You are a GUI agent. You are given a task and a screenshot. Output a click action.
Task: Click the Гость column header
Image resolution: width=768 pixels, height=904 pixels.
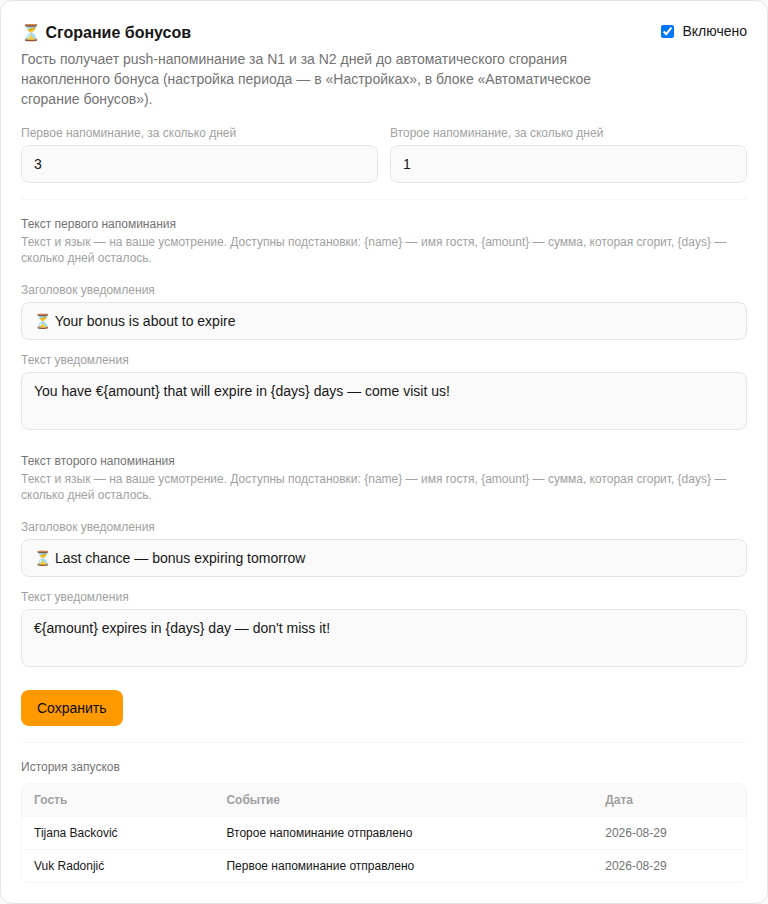(51, 800)
